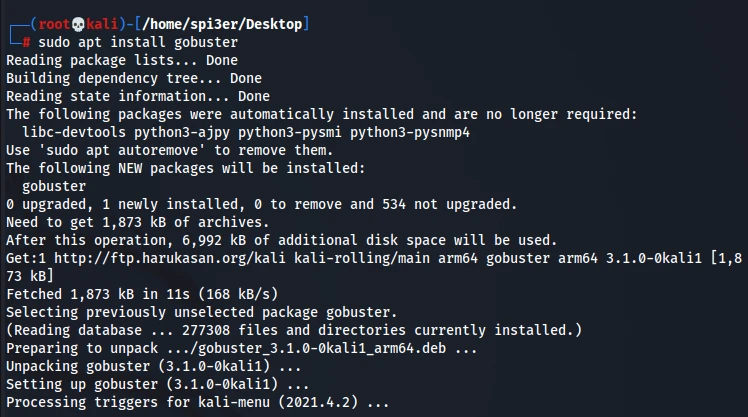Click the 'libc-devtools' package name

point(72,132)
